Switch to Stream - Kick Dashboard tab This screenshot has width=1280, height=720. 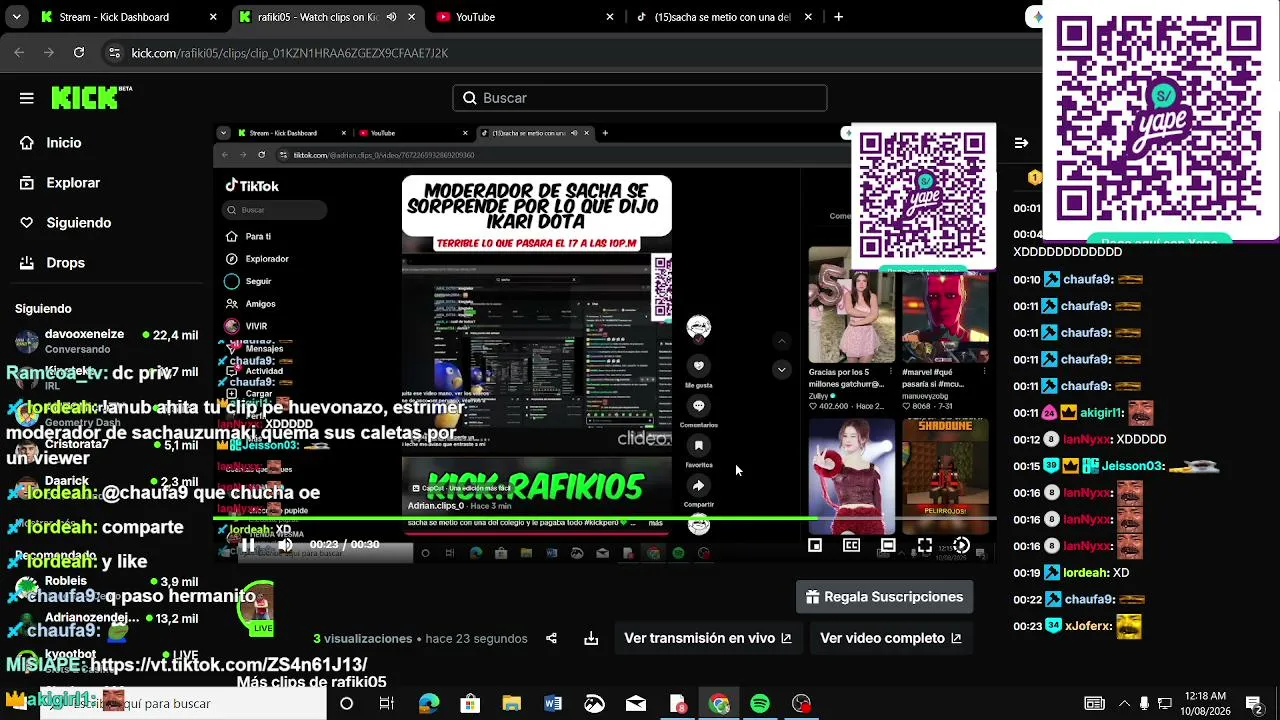coord(128,17)
